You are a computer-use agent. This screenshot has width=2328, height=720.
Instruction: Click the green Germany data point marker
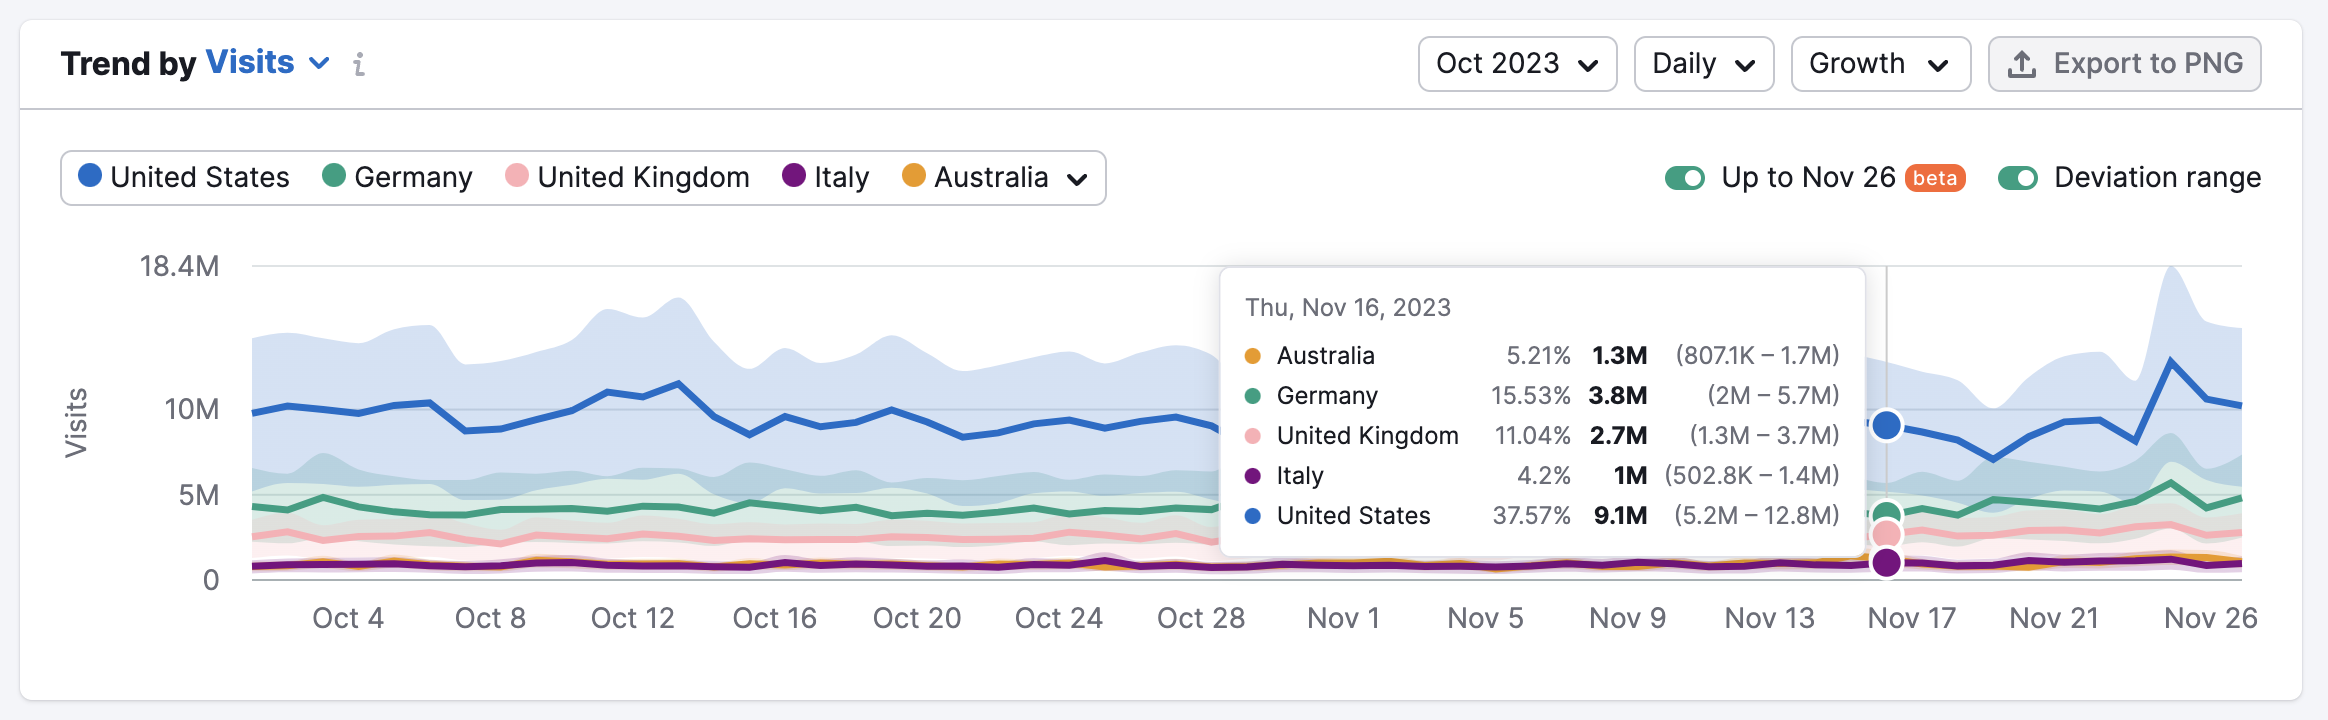(1886, 514)
